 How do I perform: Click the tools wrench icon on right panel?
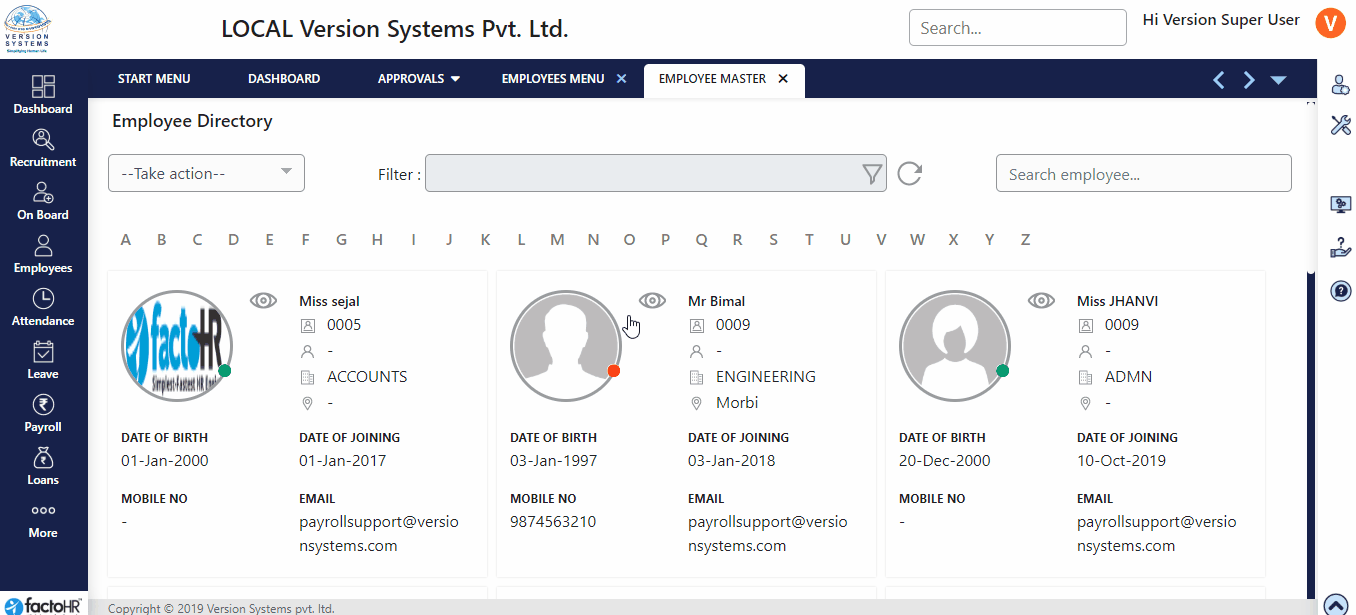pyautogui.click(x=1340, y=125)
